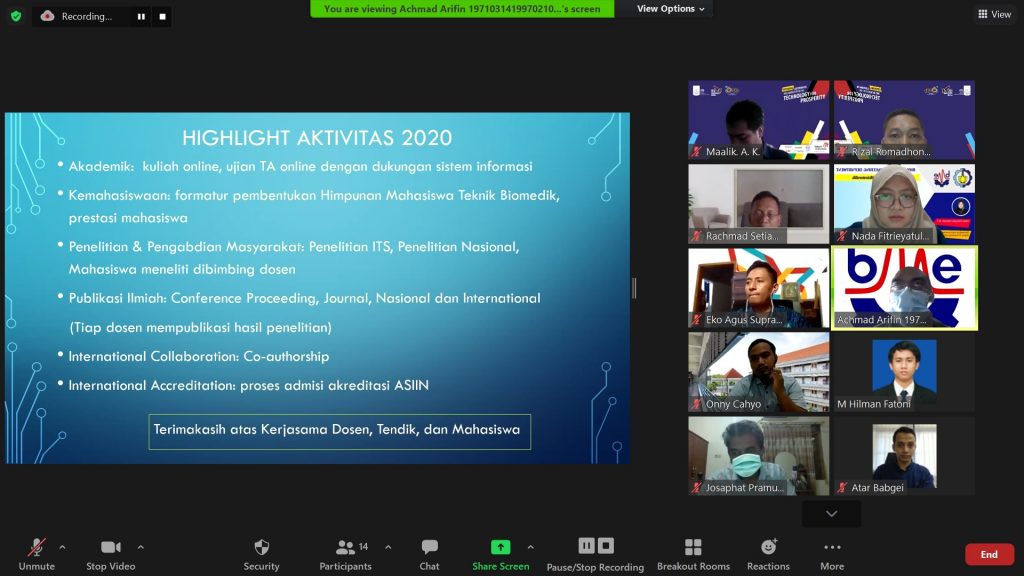Screen dimensions: 1024x576
Task: Click the green encryption shield icon
Action: 15,16
